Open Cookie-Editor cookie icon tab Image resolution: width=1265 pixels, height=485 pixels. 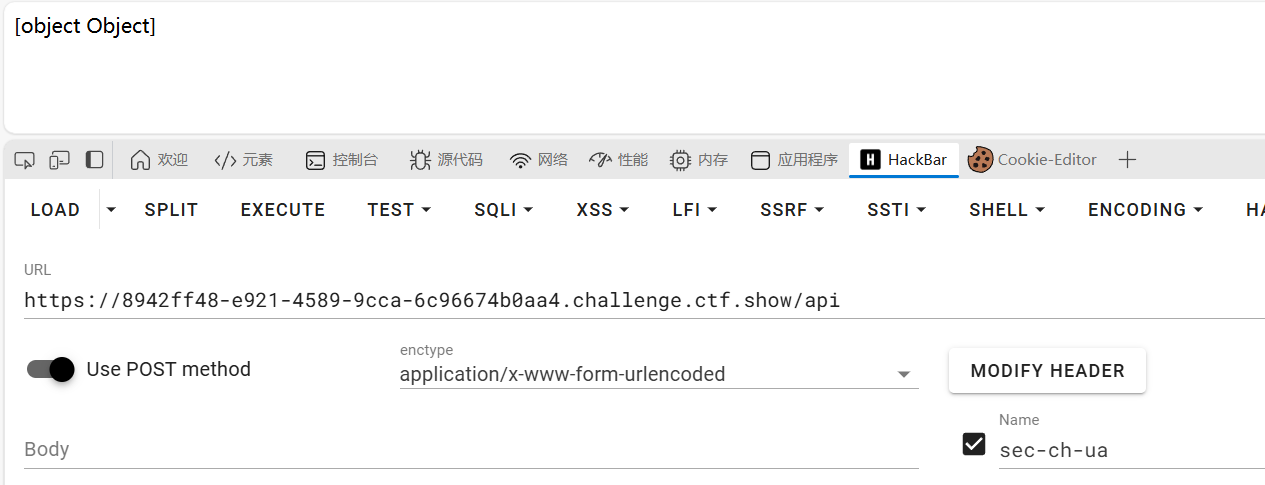tap(1032, 160)
